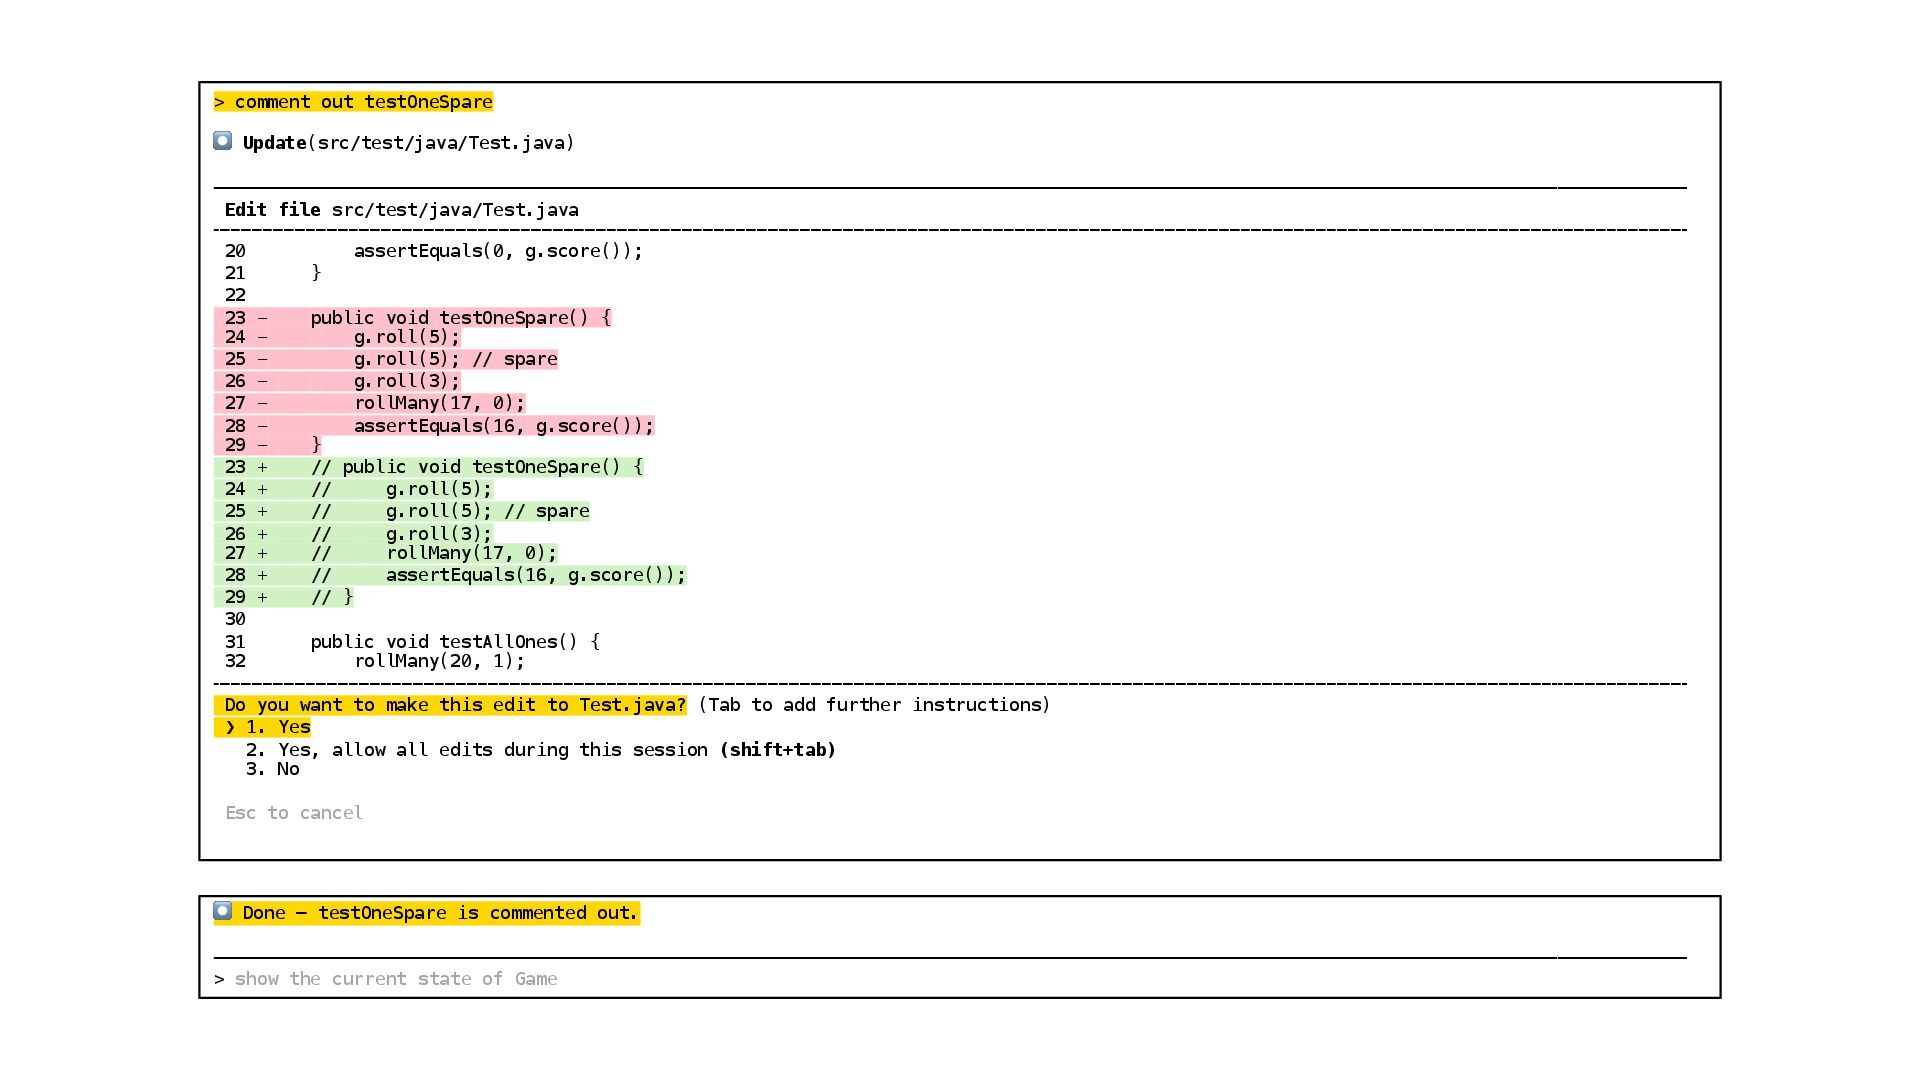
Task: Select option 1. Yes
Action: click(x=278, y=727)
